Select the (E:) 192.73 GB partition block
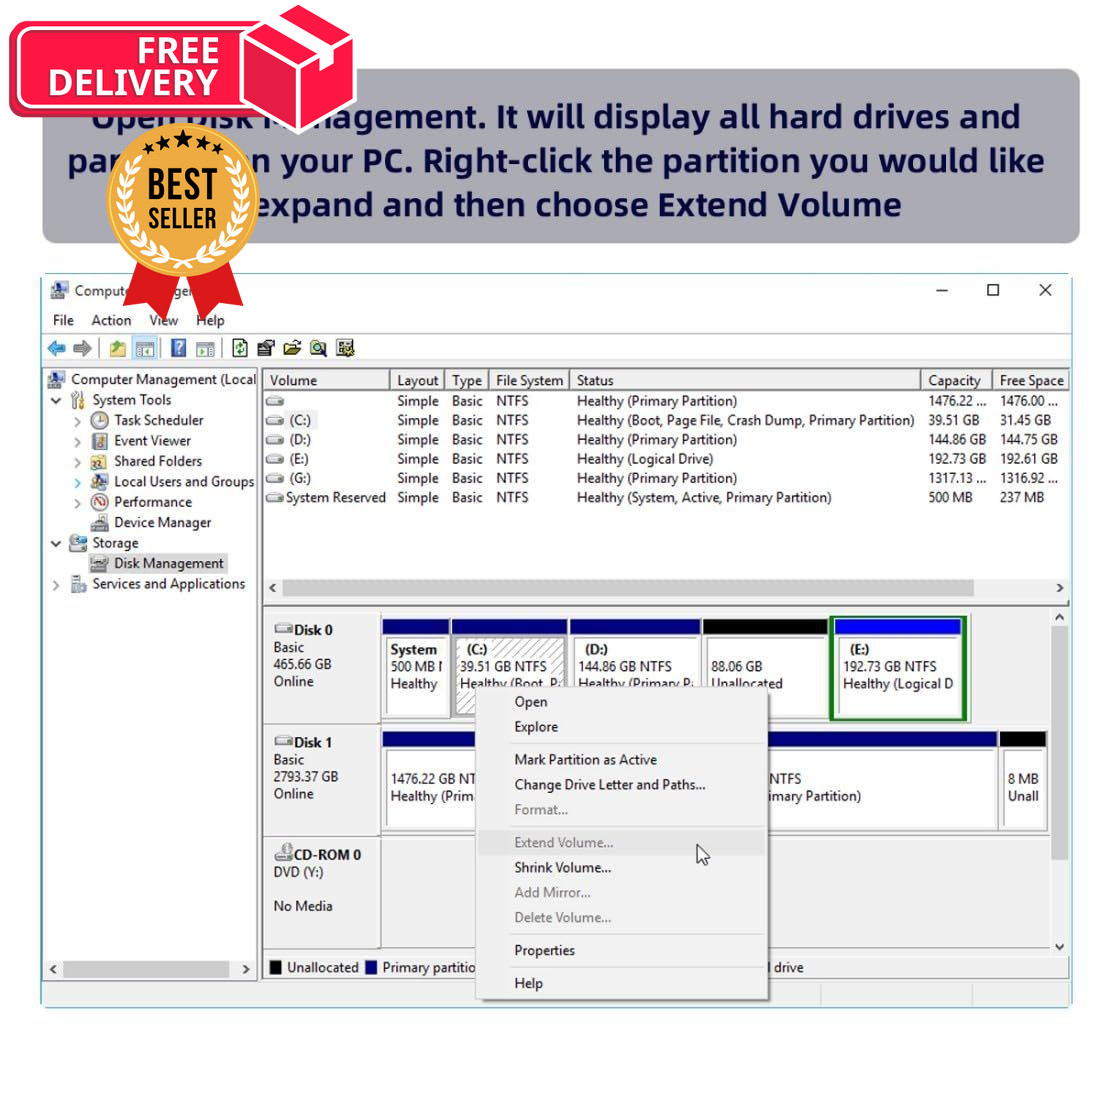This screenshot has height=1100, width=1100. point(898,668)
